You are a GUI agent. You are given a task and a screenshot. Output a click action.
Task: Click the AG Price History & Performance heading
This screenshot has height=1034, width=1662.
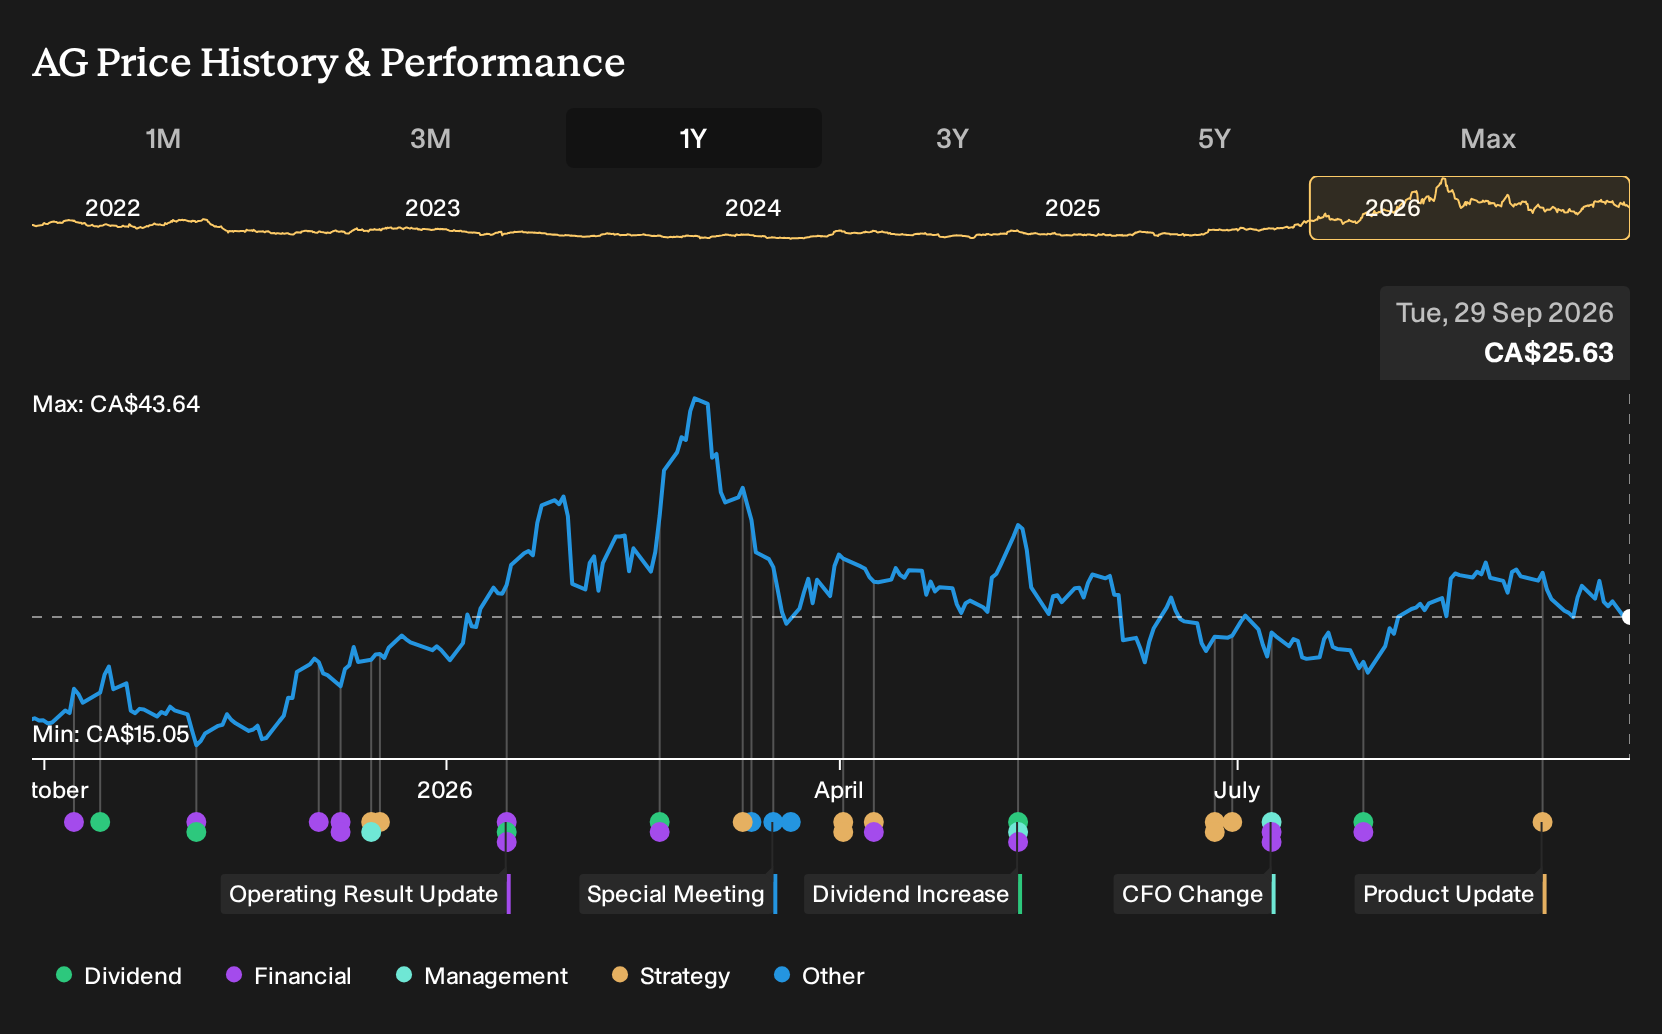pyautogui.click(x=329, y=62)
